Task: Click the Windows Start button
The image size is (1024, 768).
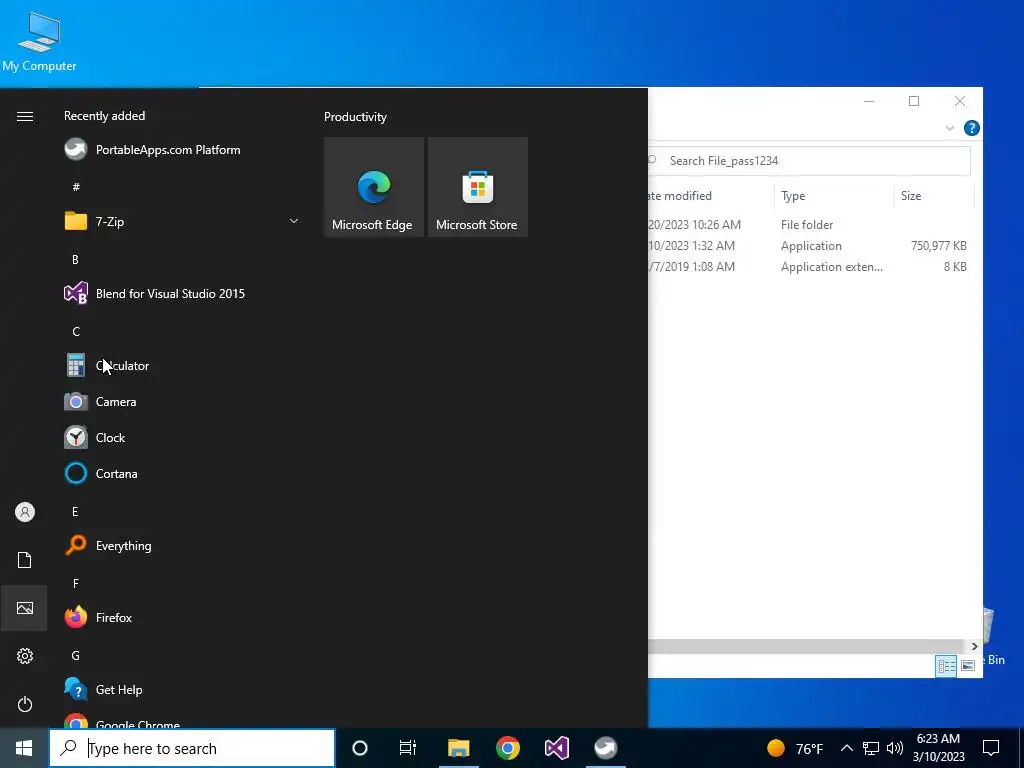Action: [x=24, y=748]
